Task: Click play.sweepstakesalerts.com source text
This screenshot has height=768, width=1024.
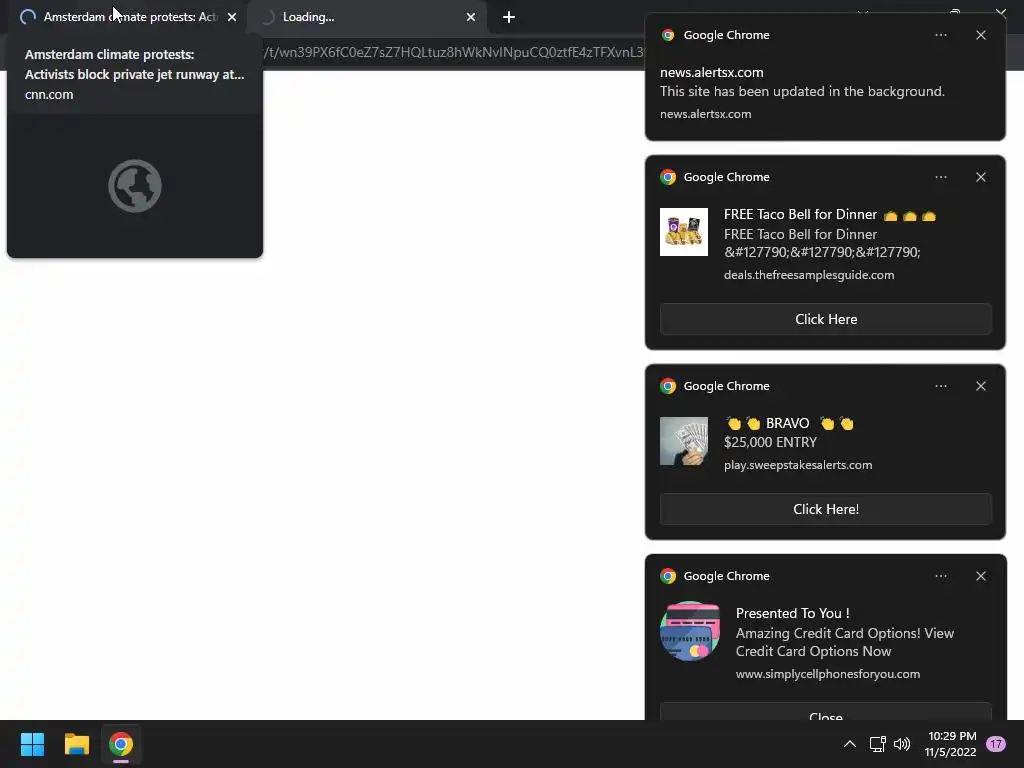Action: (797, 465)
